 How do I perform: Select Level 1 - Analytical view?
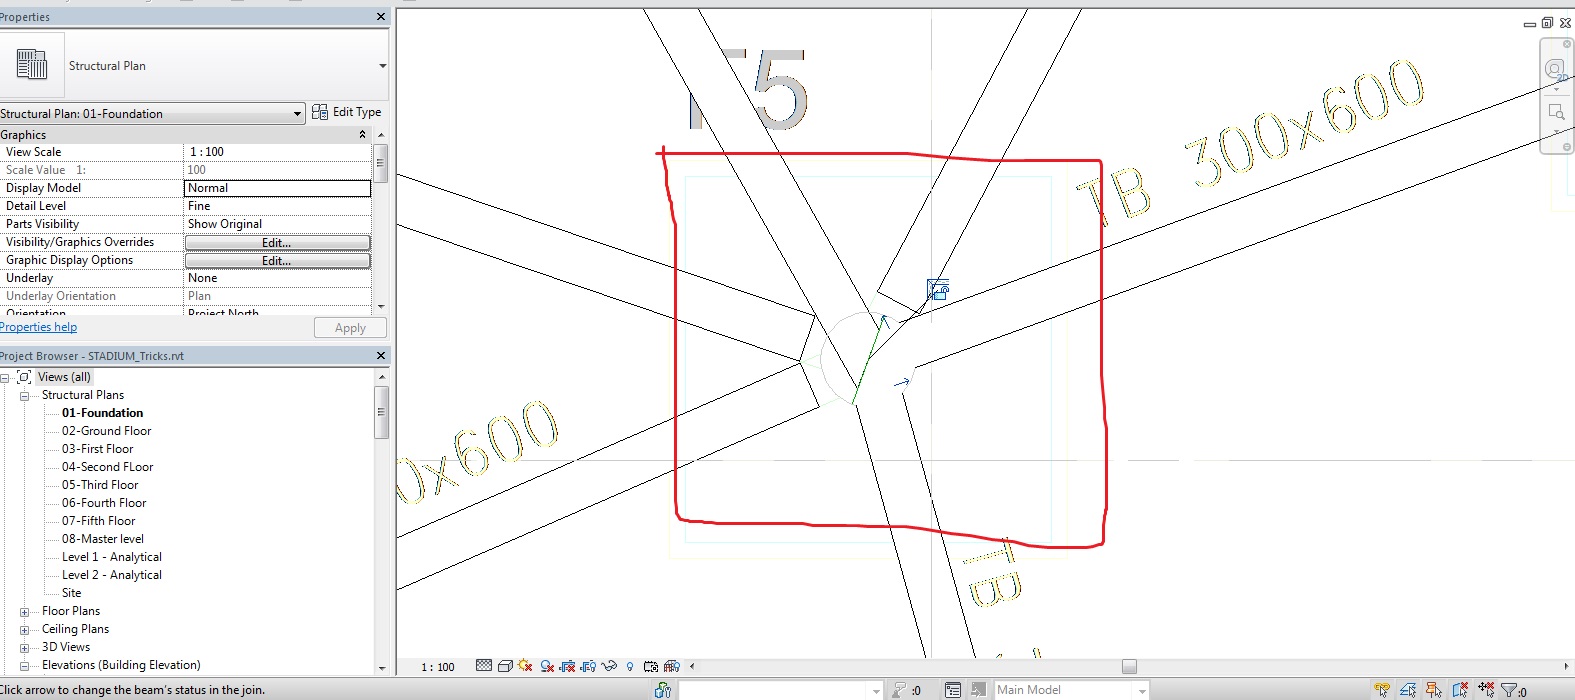click(111, 557)
